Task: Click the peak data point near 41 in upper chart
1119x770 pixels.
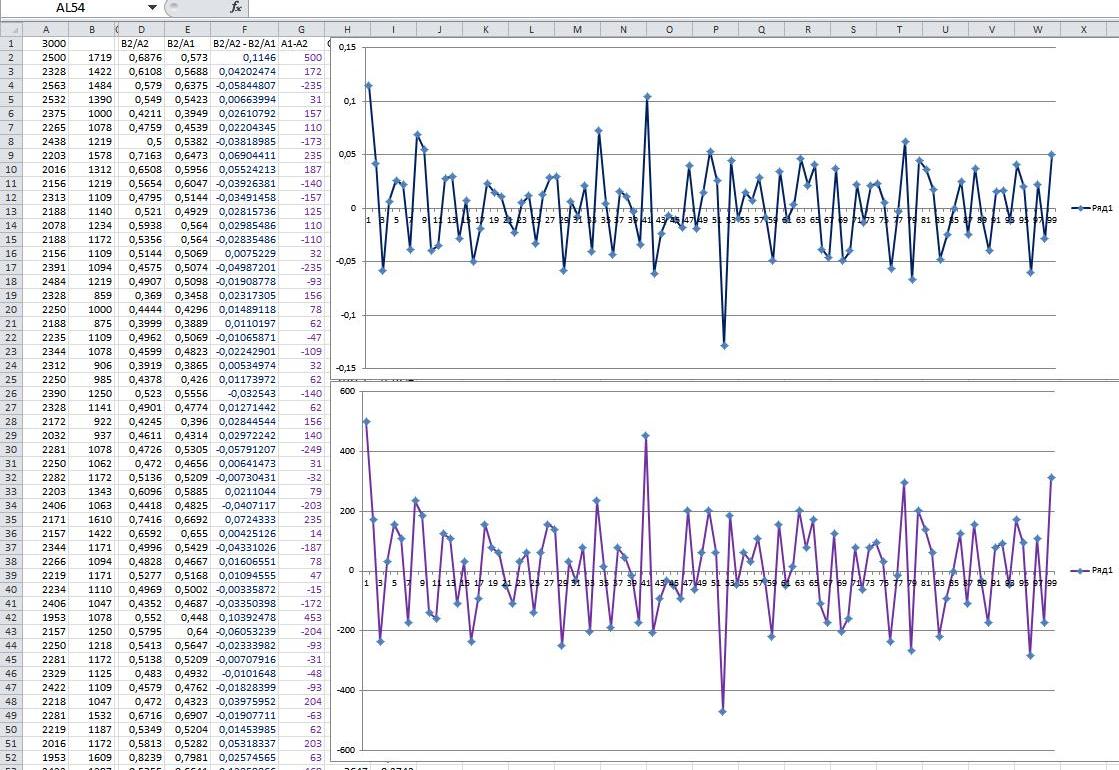Action: tap(647, 96)
